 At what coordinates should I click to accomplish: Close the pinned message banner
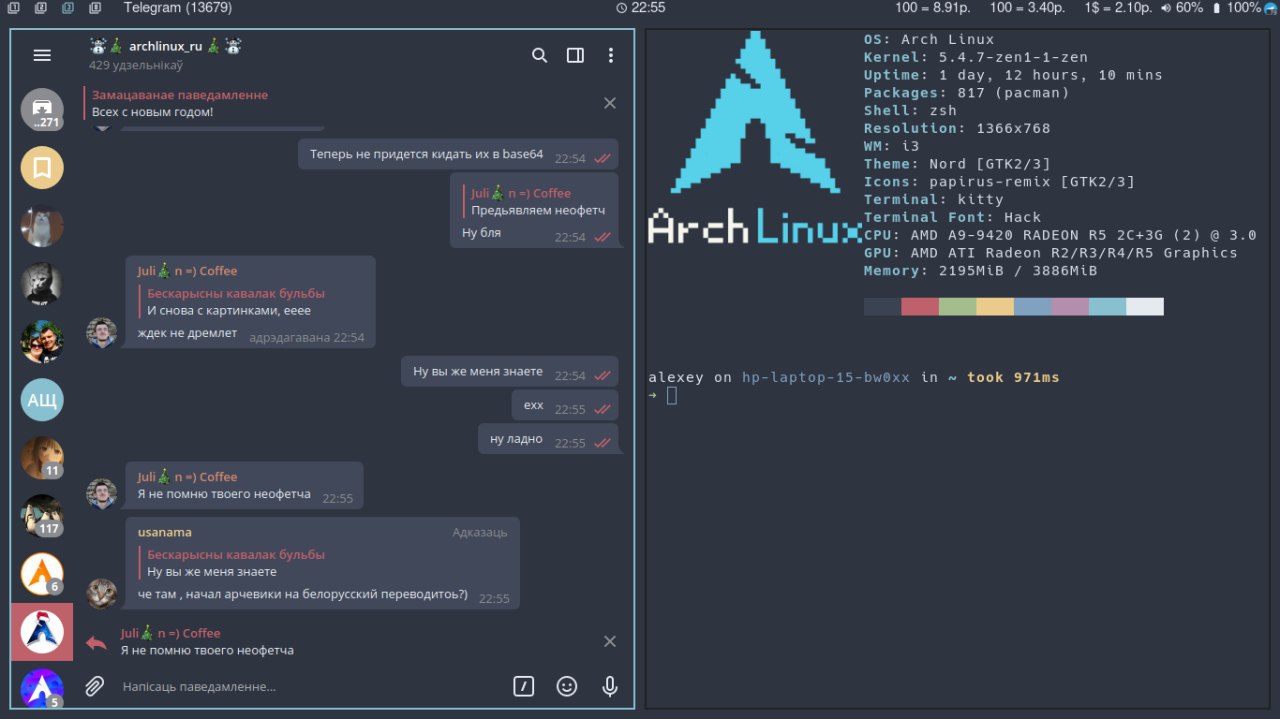click(x=610, y=103)
